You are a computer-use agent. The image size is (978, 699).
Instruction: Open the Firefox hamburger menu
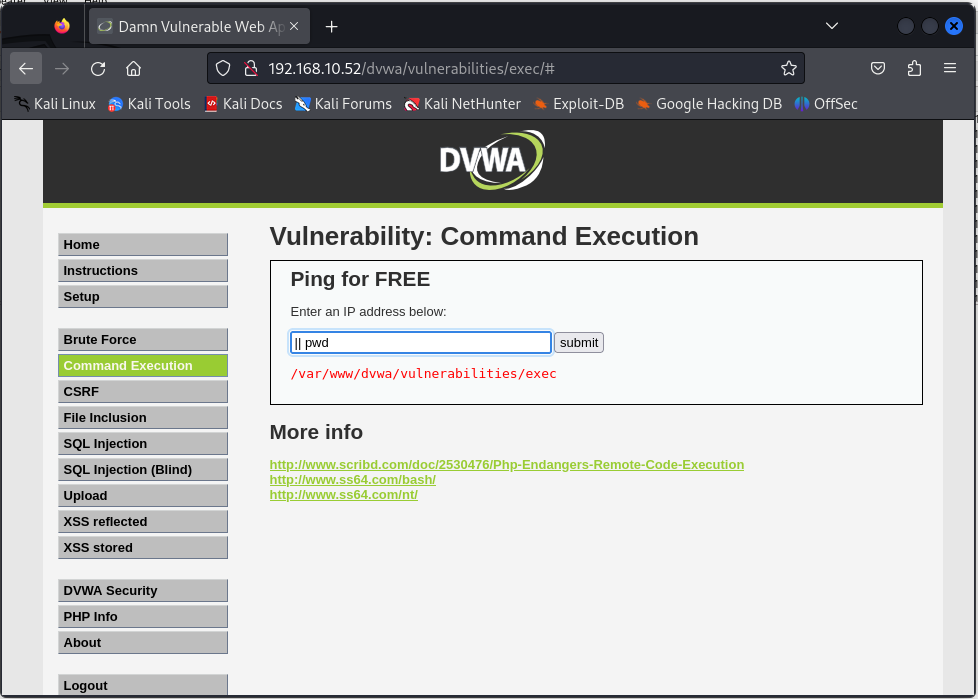950,68
